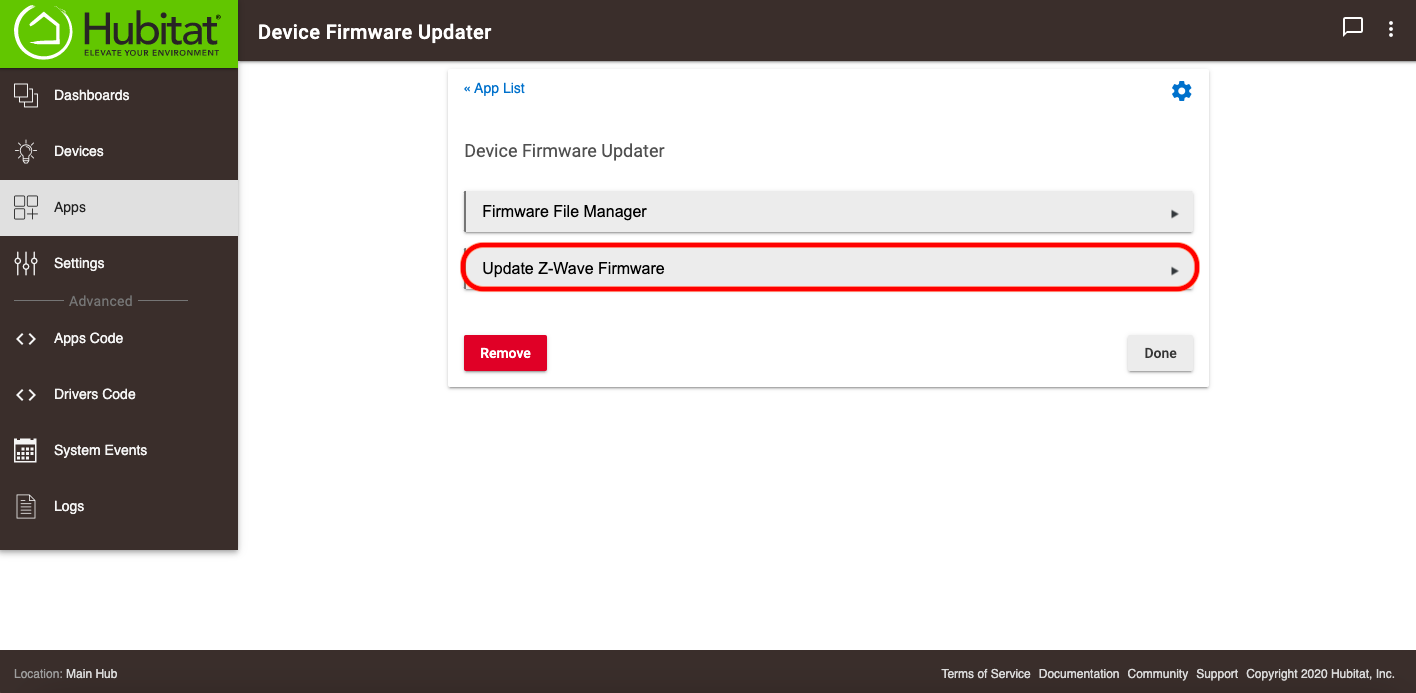1416x693 pixels.
Task: Return via « App List link
Action: click(x=494, y=88)
